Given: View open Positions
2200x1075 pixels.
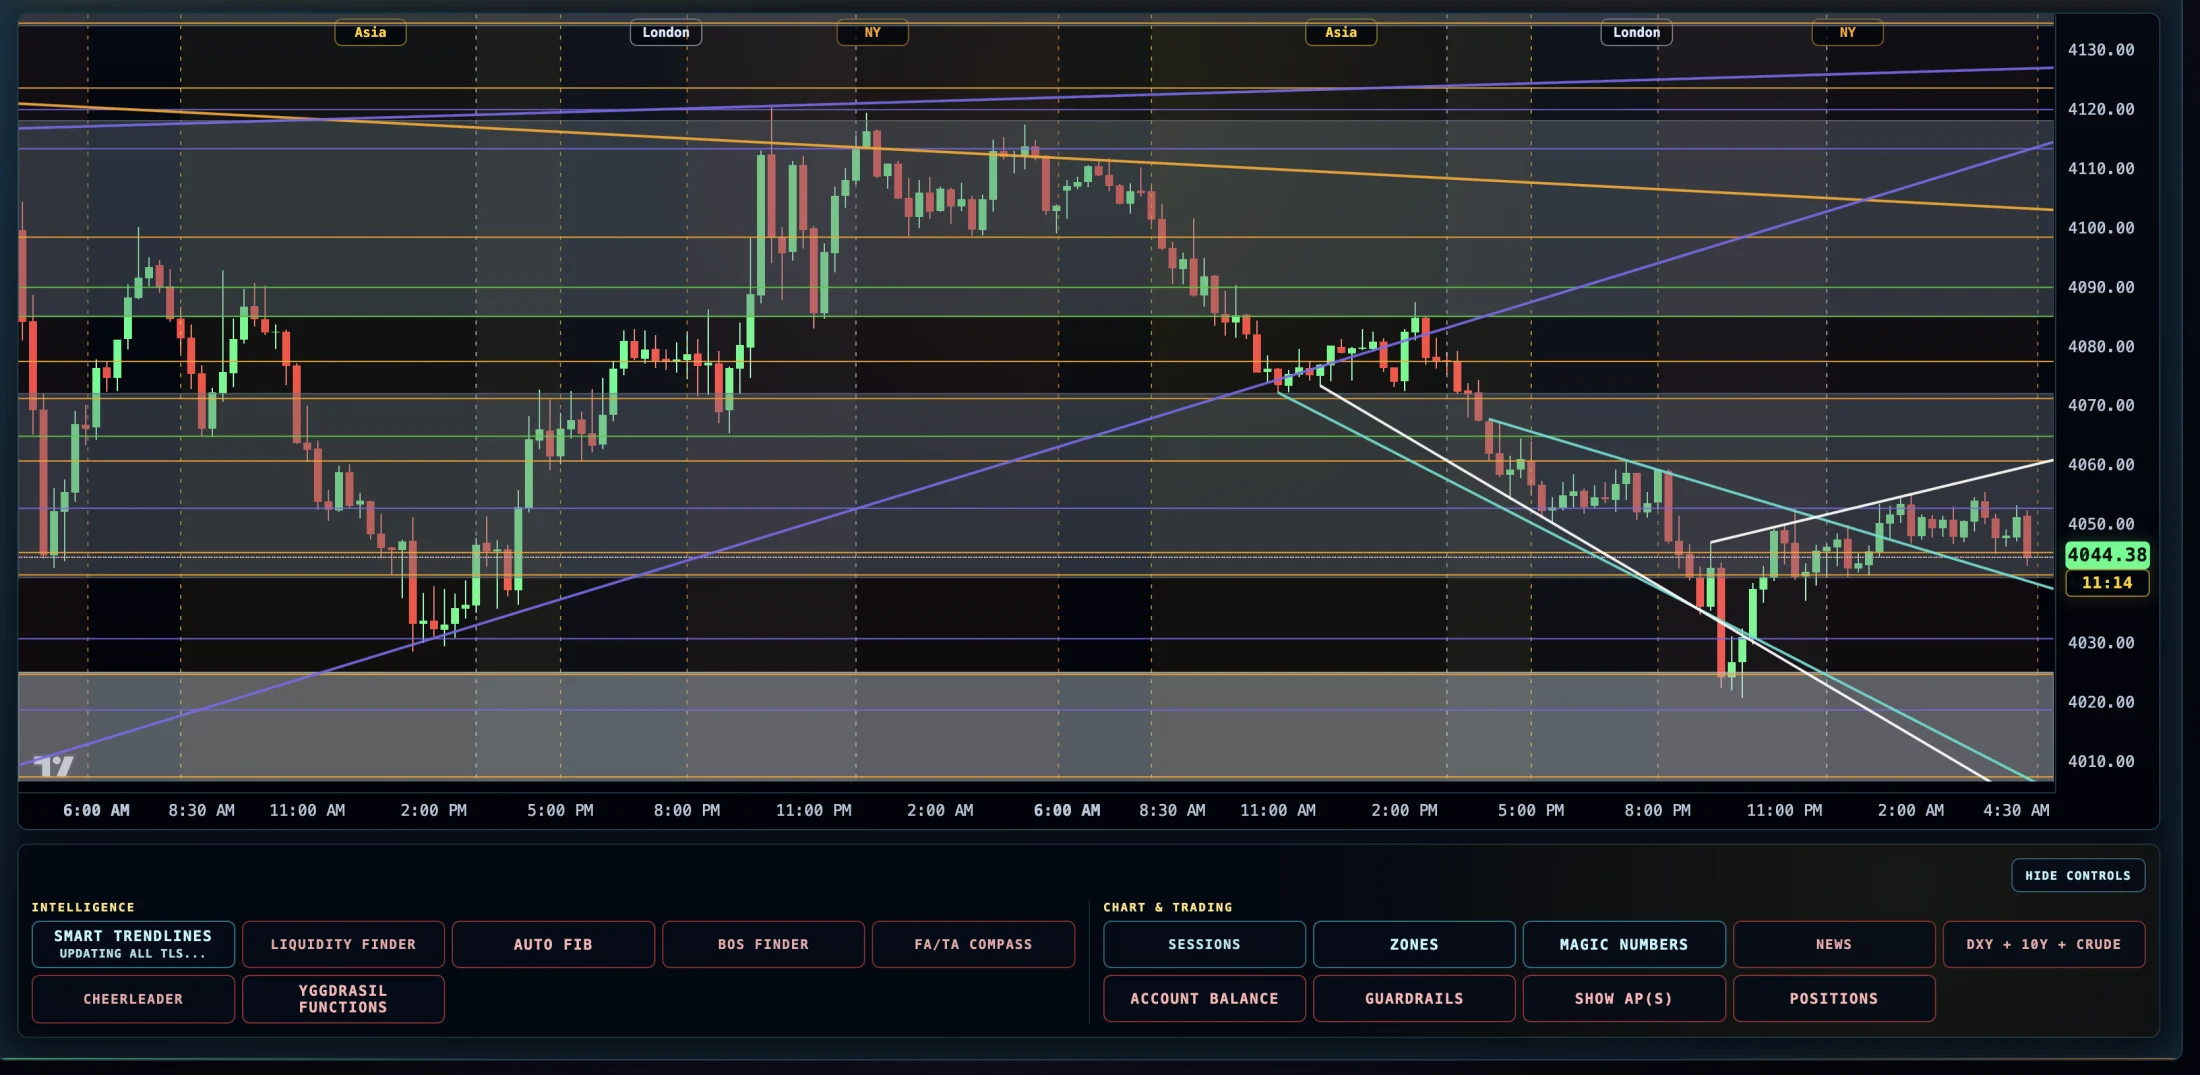Looking at the screenshot, I should (1834, 999).
